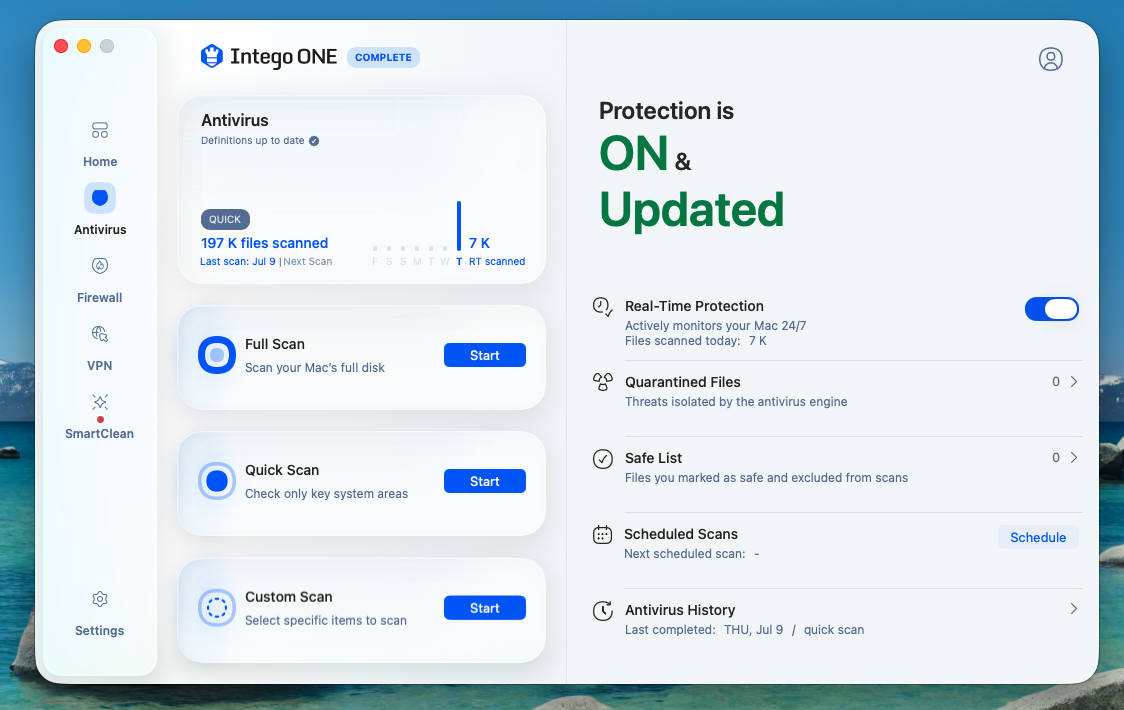
Task: Select the Antivirus label in sidebar
Action: pos(100,229)
